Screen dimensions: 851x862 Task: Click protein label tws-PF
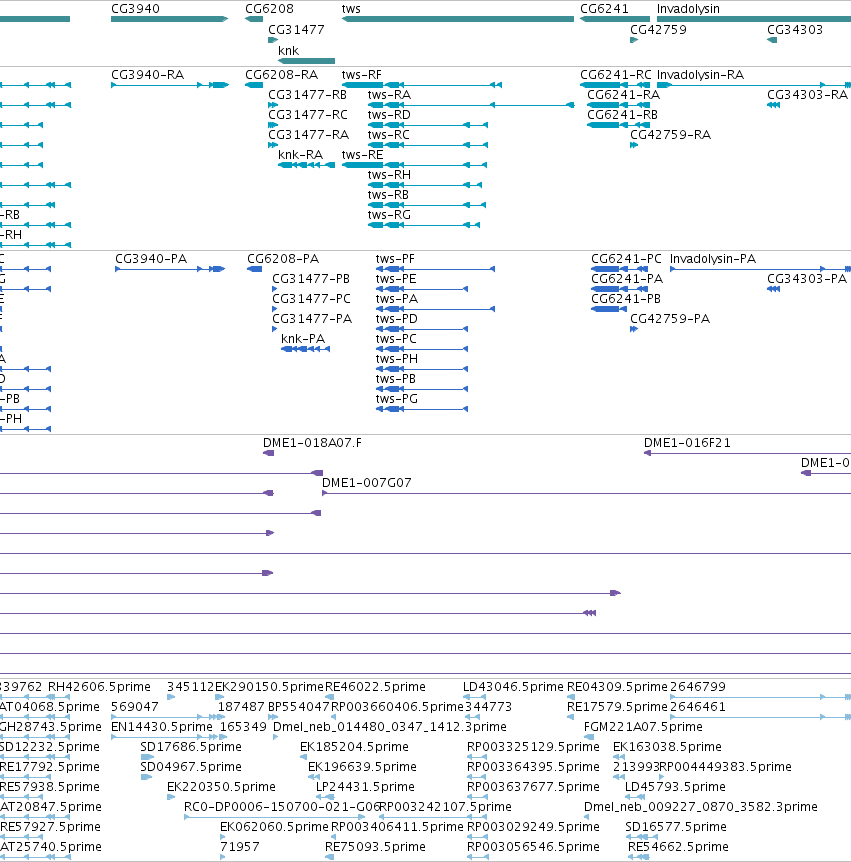click(395, 259)
